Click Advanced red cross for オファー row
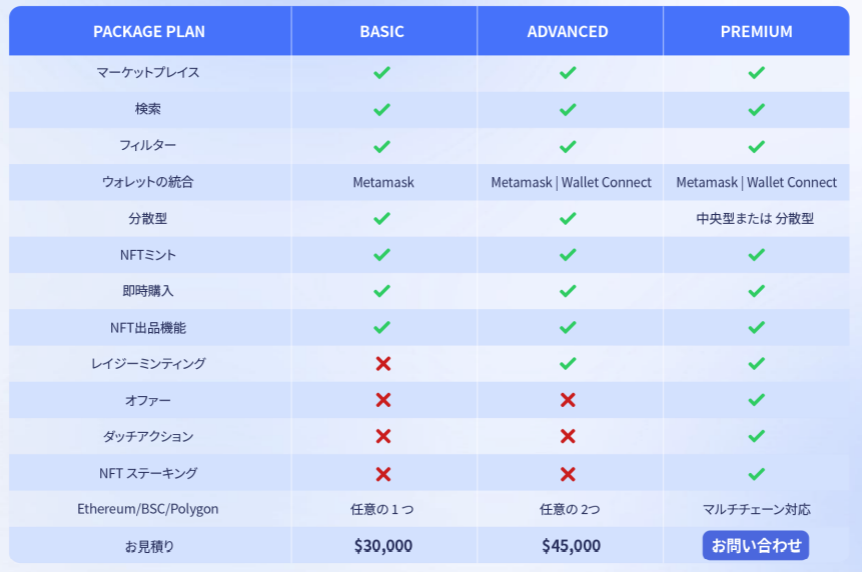Image resolution: width=862 pixels, height=572 pixels. pos(568,400)
